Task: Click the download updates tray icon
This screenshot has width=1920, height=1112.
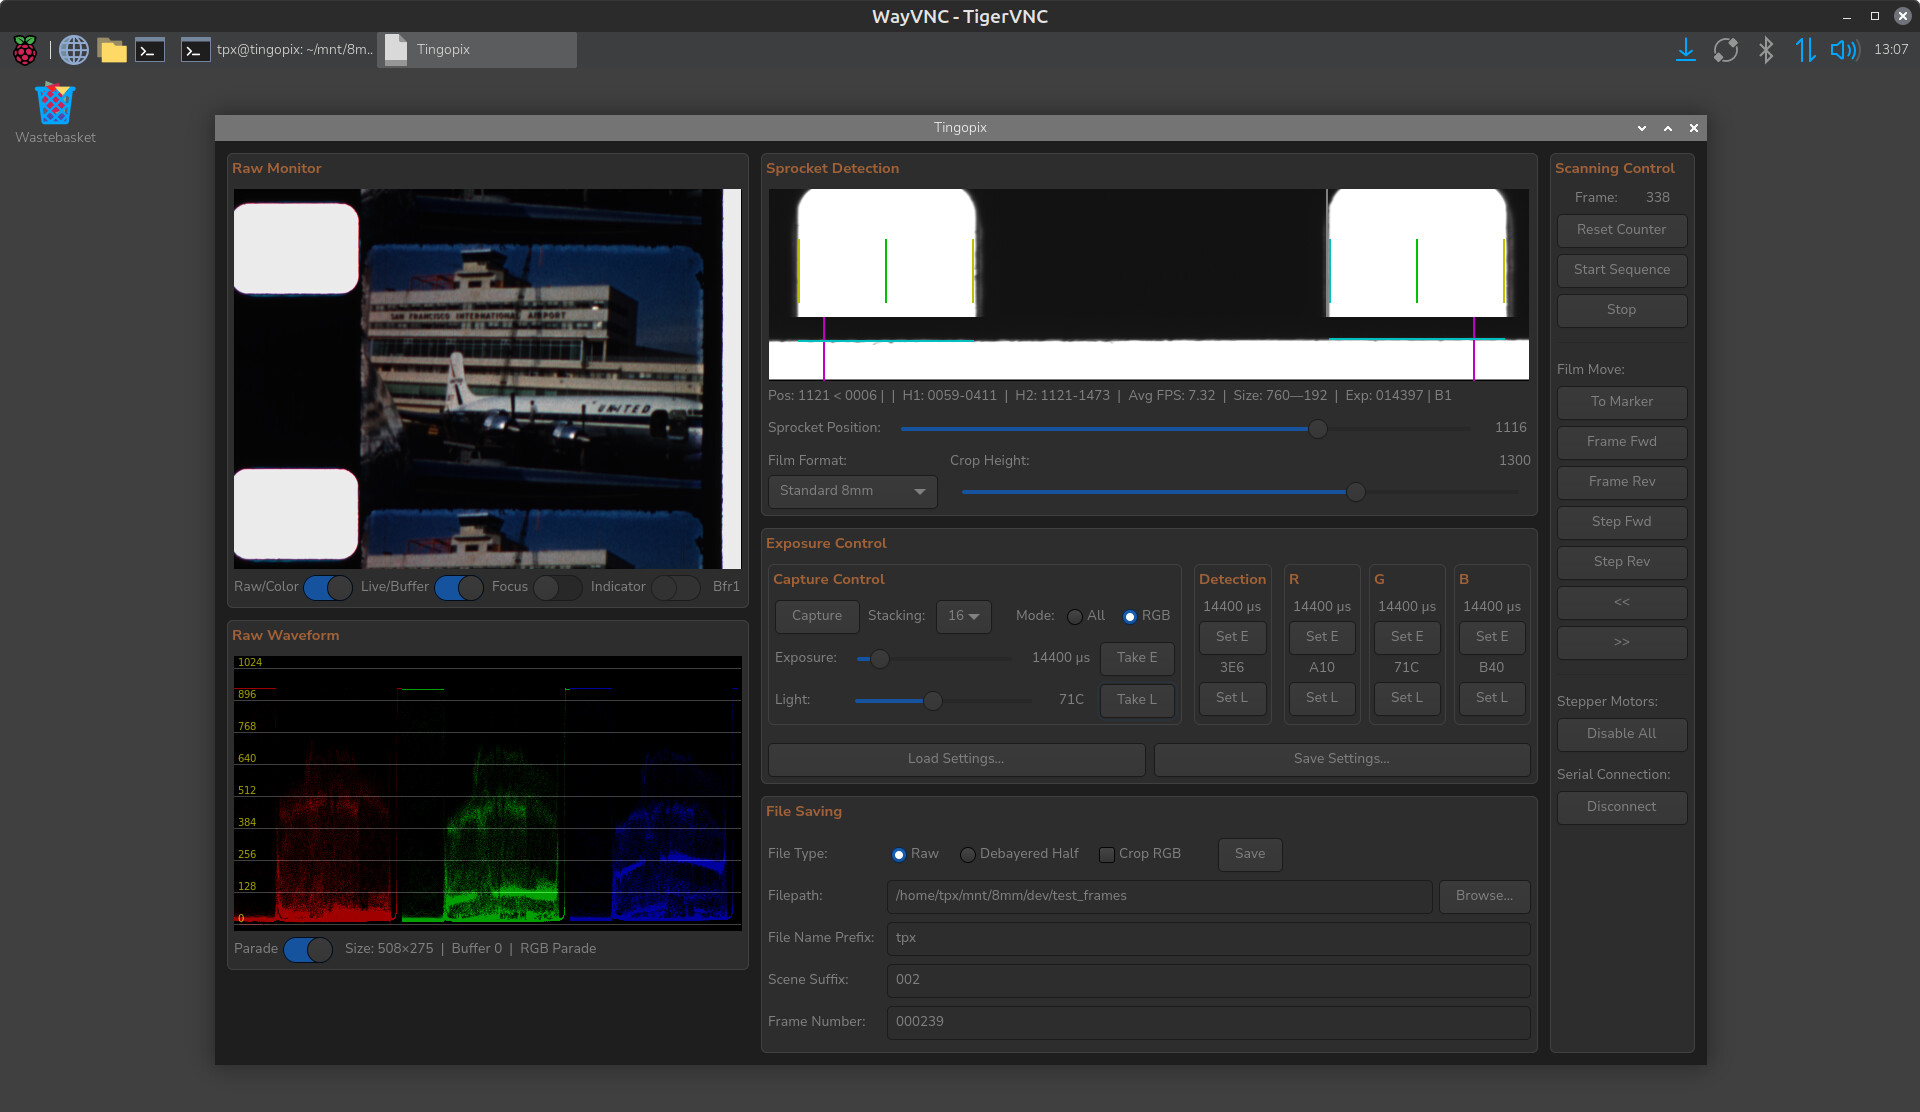Action: (1685, 49)
